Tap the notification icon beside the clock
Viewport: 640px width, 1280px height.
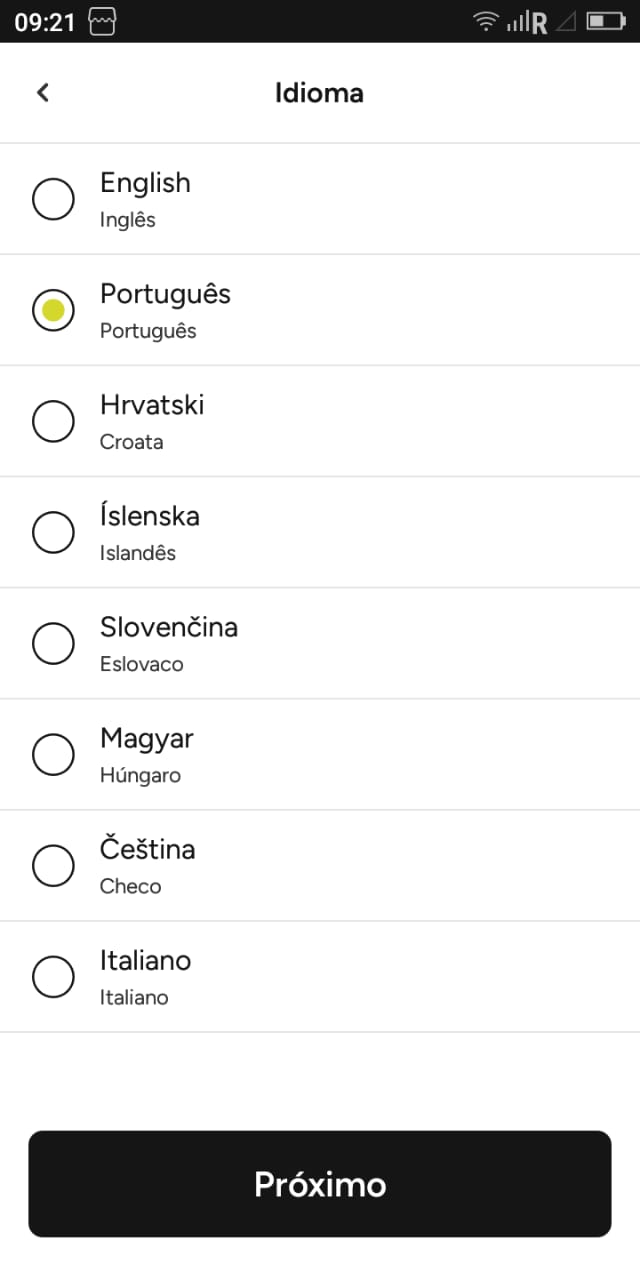point(102,21)
